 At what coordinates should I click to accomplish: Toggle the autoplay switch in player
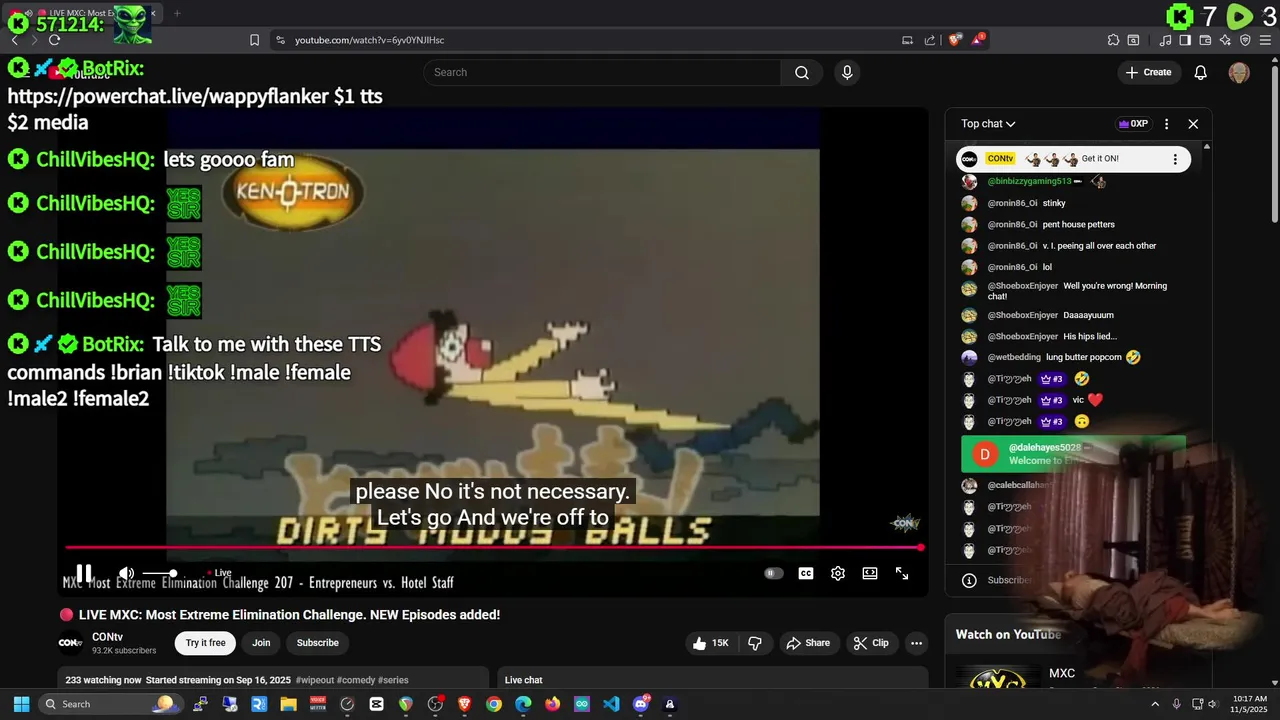[773, 573]
